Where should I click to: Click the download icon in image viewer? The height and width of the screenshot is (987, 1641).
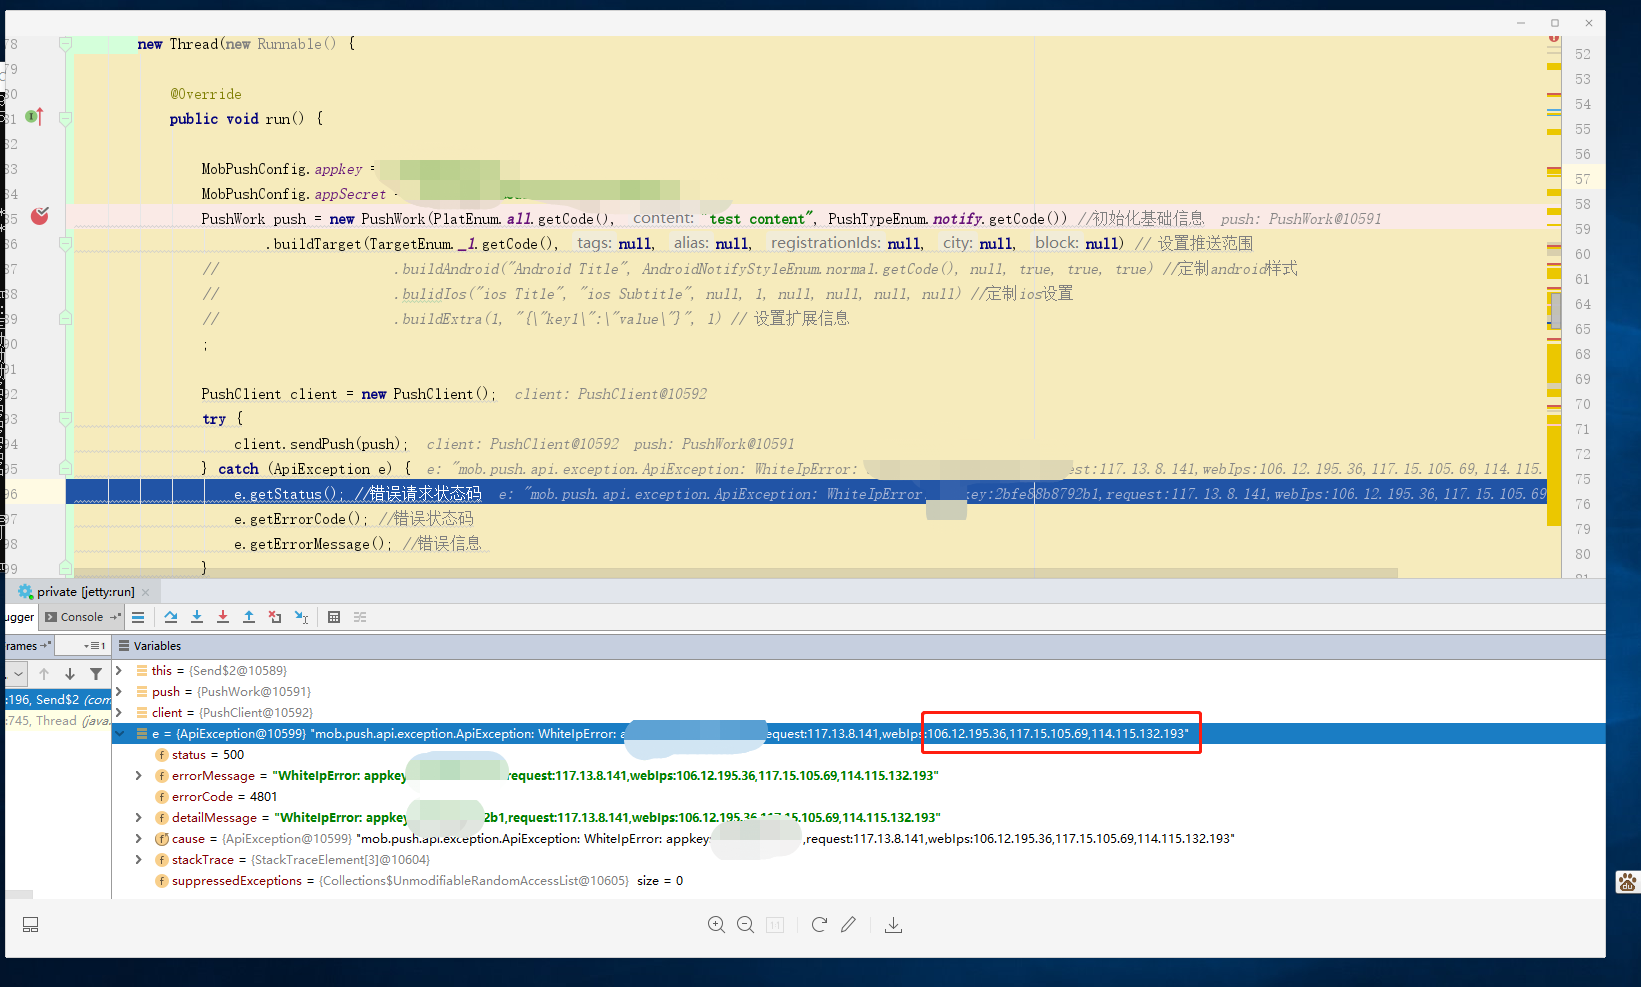click(x=893, y=925)
